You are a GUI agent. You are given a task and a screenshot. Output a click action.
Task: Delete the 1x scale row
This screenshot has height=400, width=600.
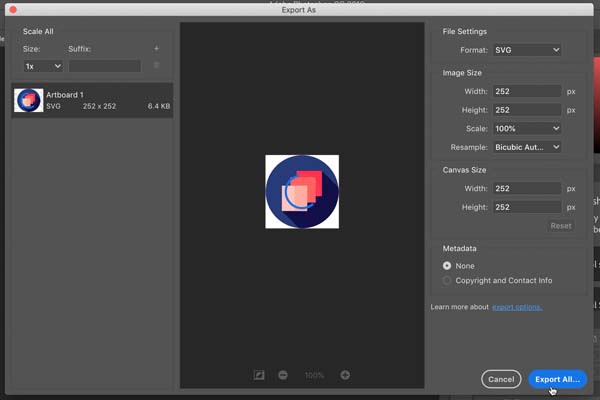coord(156,65)
